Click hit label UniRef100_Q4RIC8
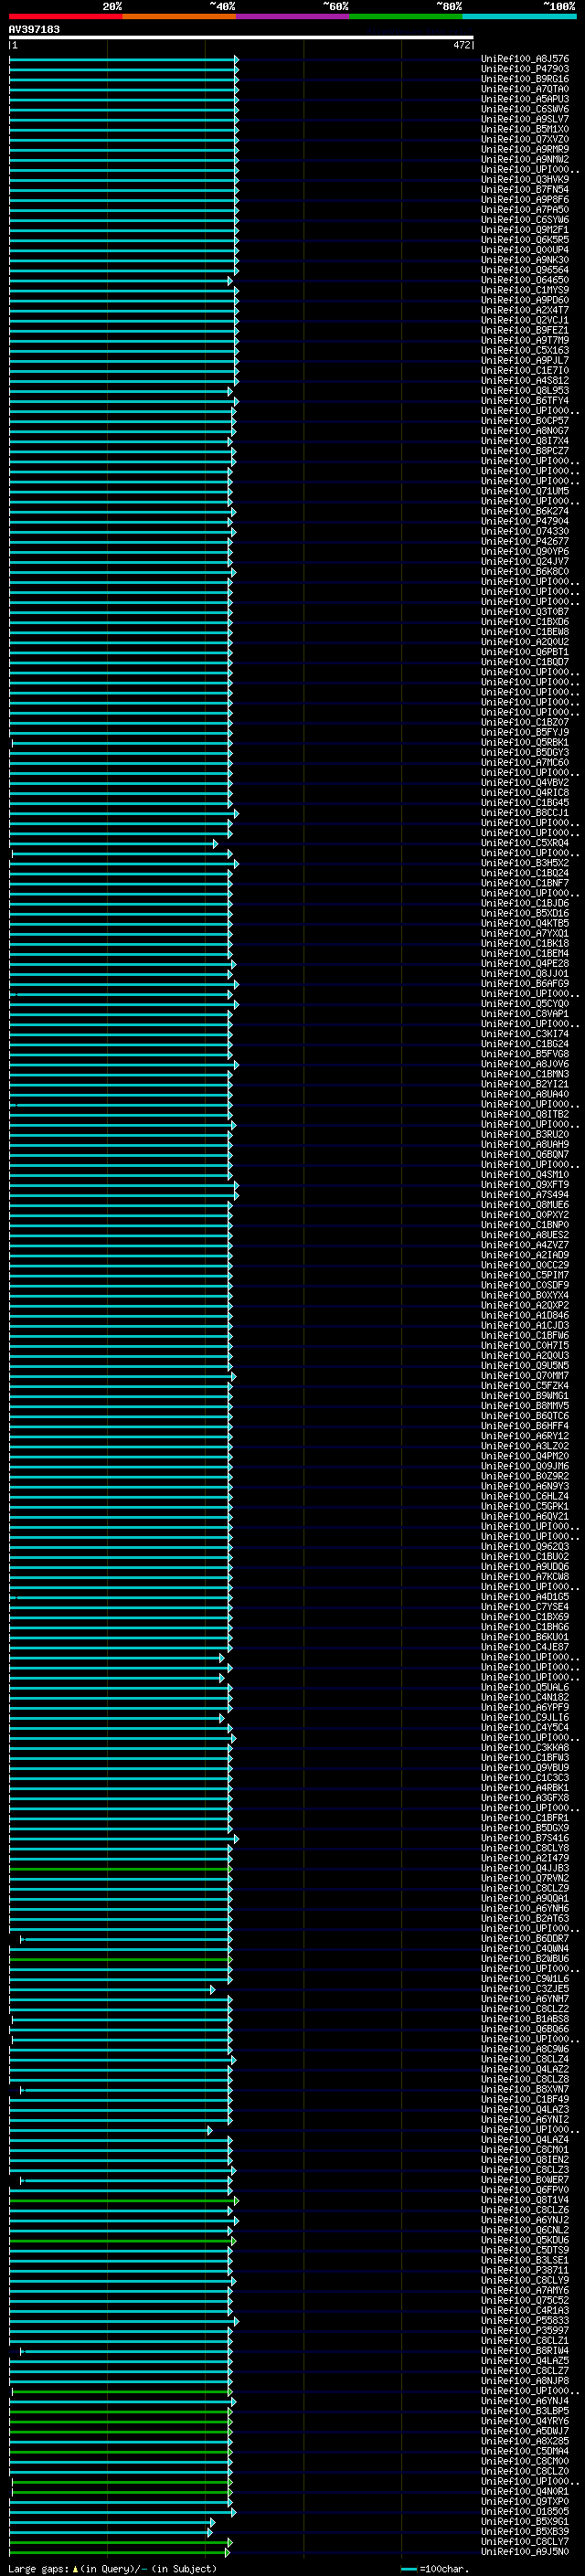 [525, 792]
